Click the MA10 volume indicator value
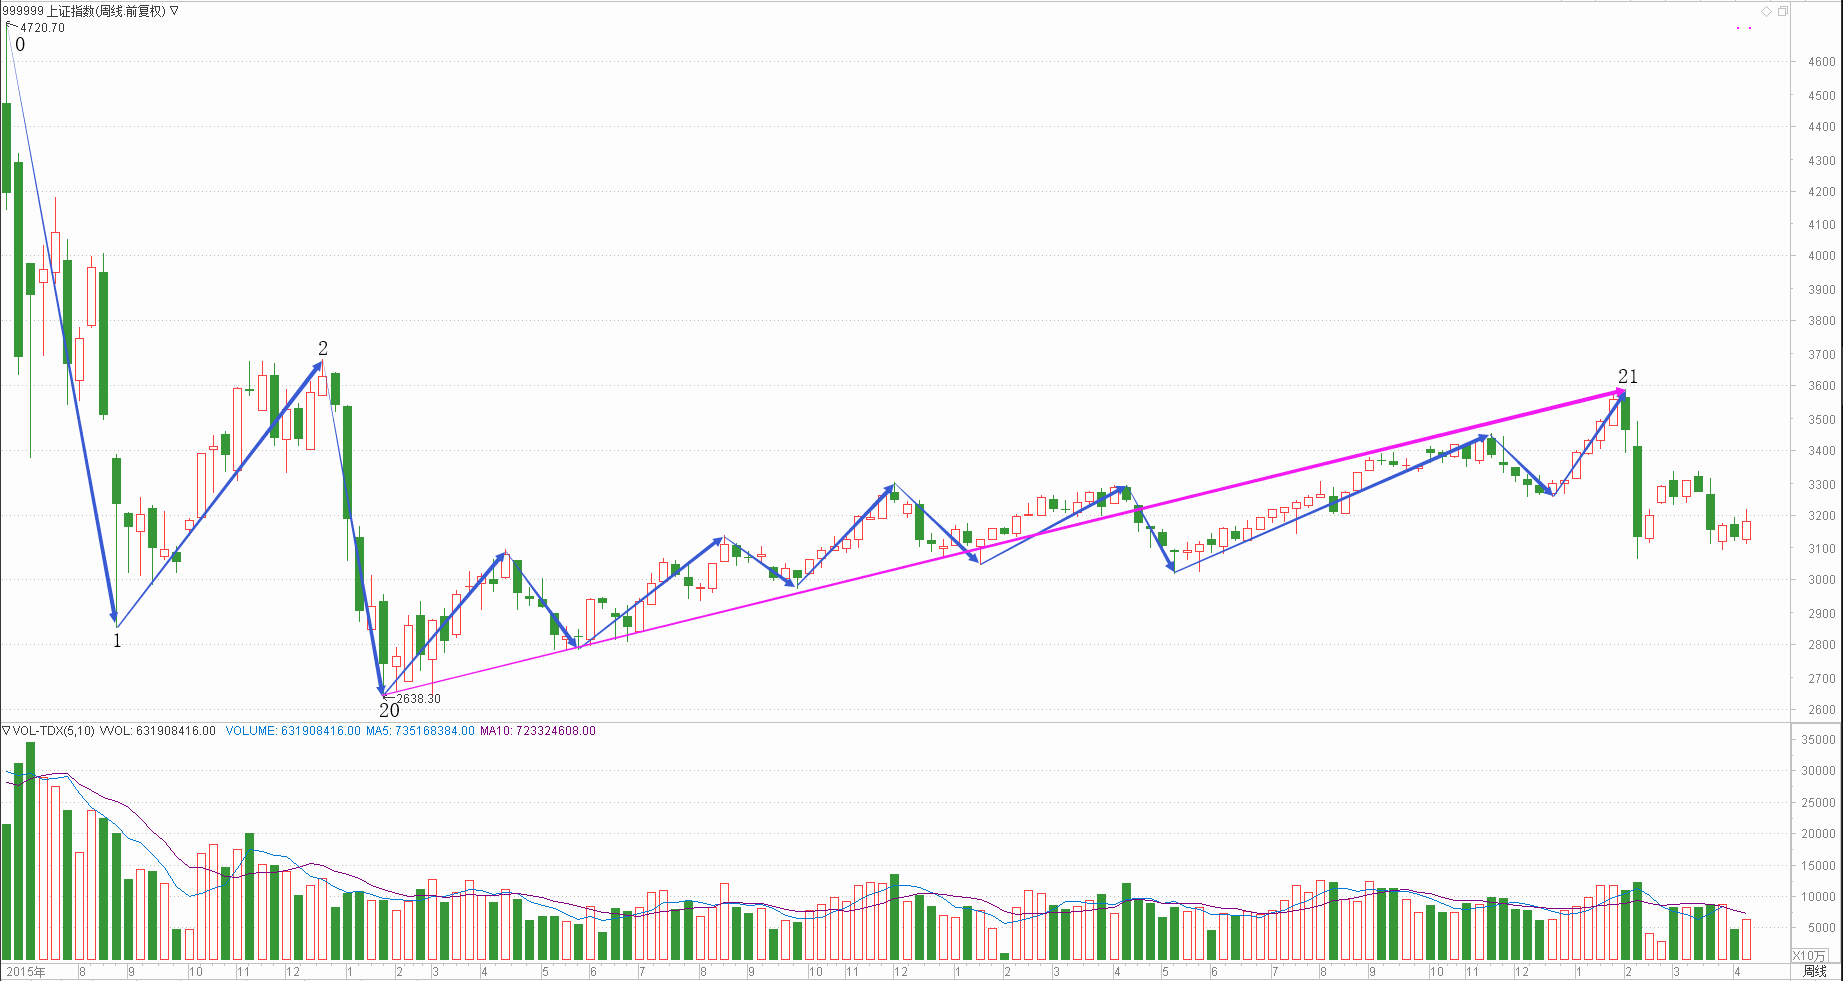Screen dimensions: 1843x981 [x=538, y=731]
